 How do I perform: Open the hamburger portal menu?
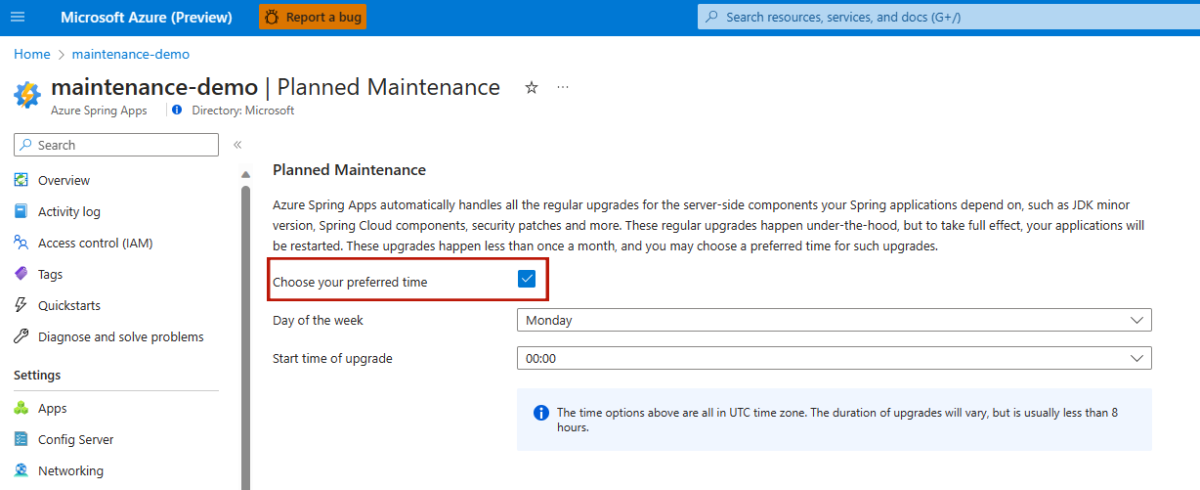pos(18,17)
